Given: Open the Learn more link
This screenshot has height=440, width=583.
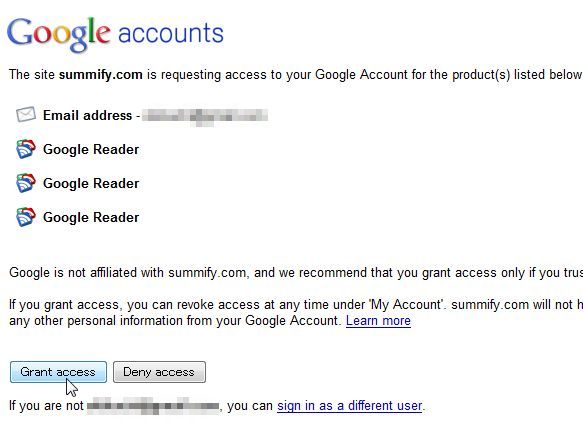Looking at the screenshot, I should pos(378,321).
